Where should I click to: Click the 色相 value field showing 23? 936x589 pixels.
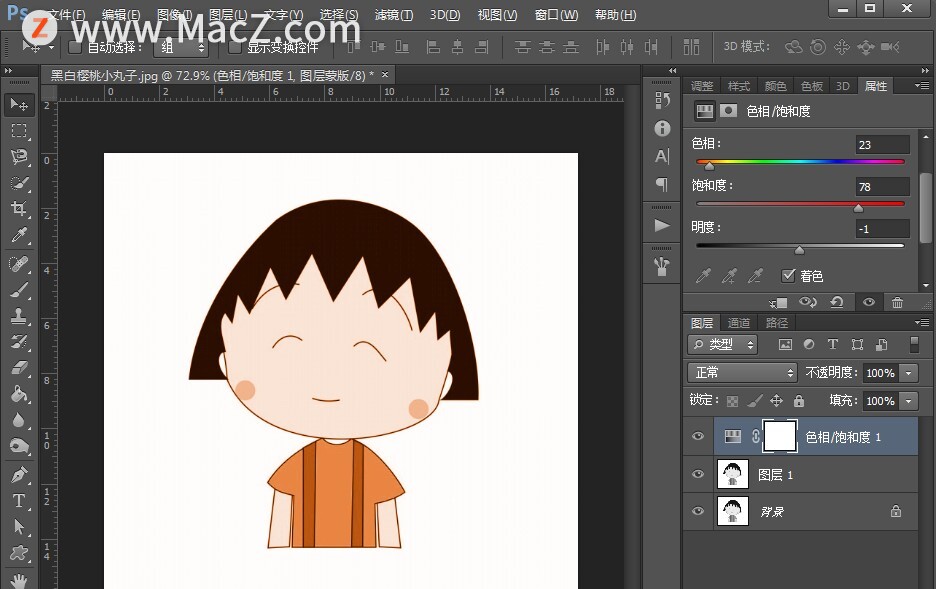pyautogui.click(x=882, y=144)
